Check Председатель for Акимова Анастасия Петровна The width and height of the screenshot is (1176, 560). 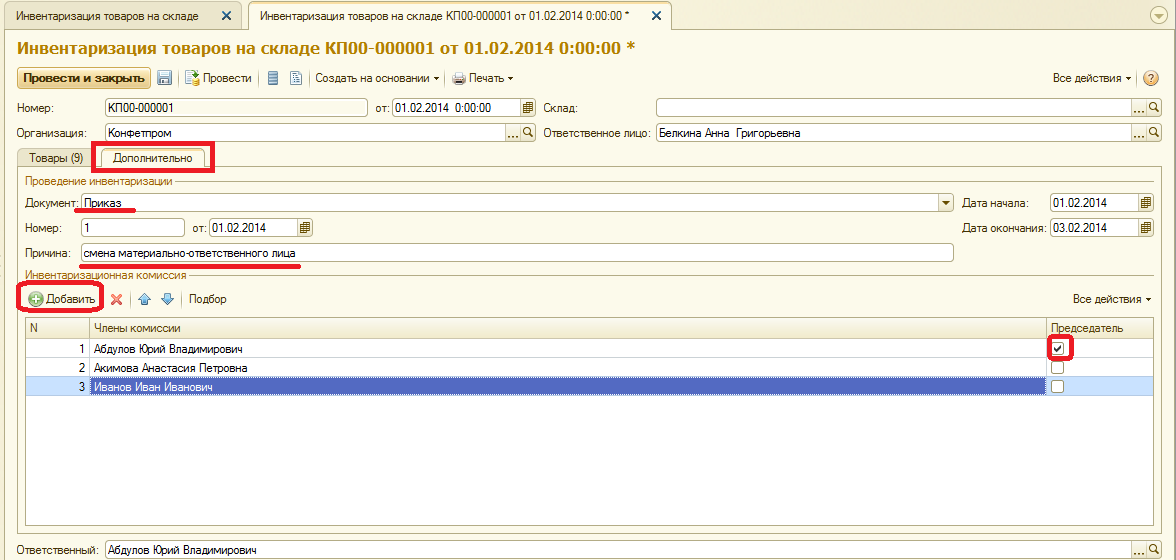[x=1058, y=368]
